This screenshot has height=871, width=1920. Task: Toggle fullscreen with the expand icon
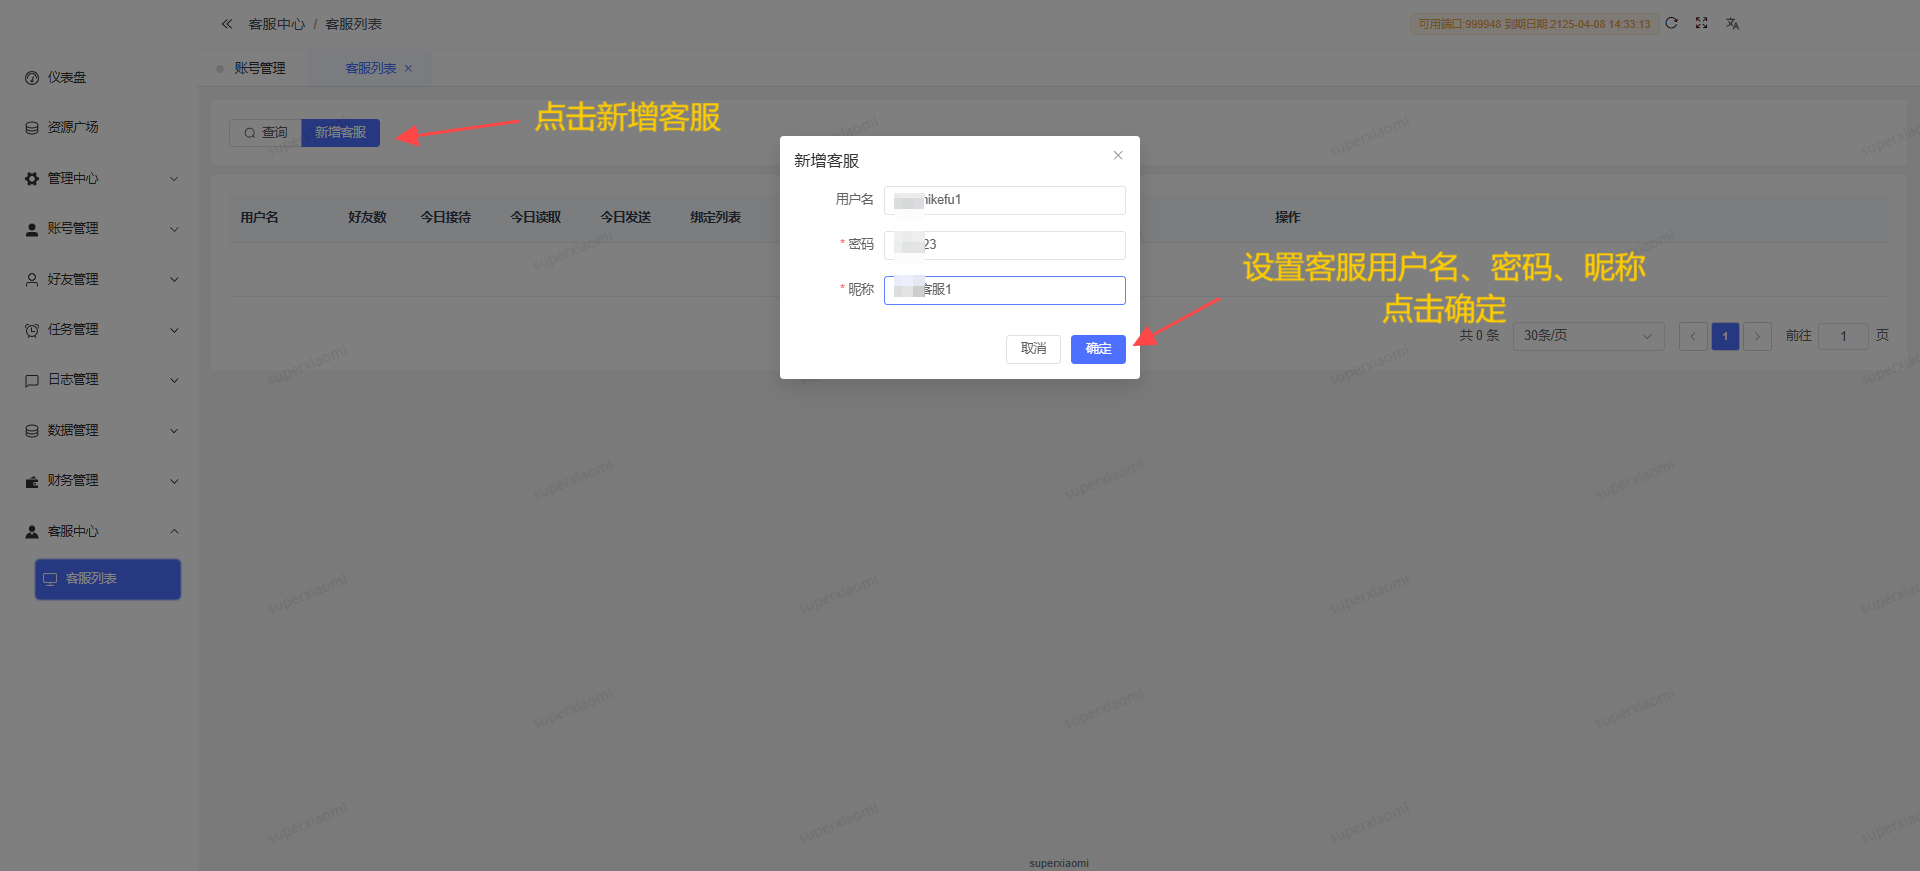click(x=1701, y=23)
